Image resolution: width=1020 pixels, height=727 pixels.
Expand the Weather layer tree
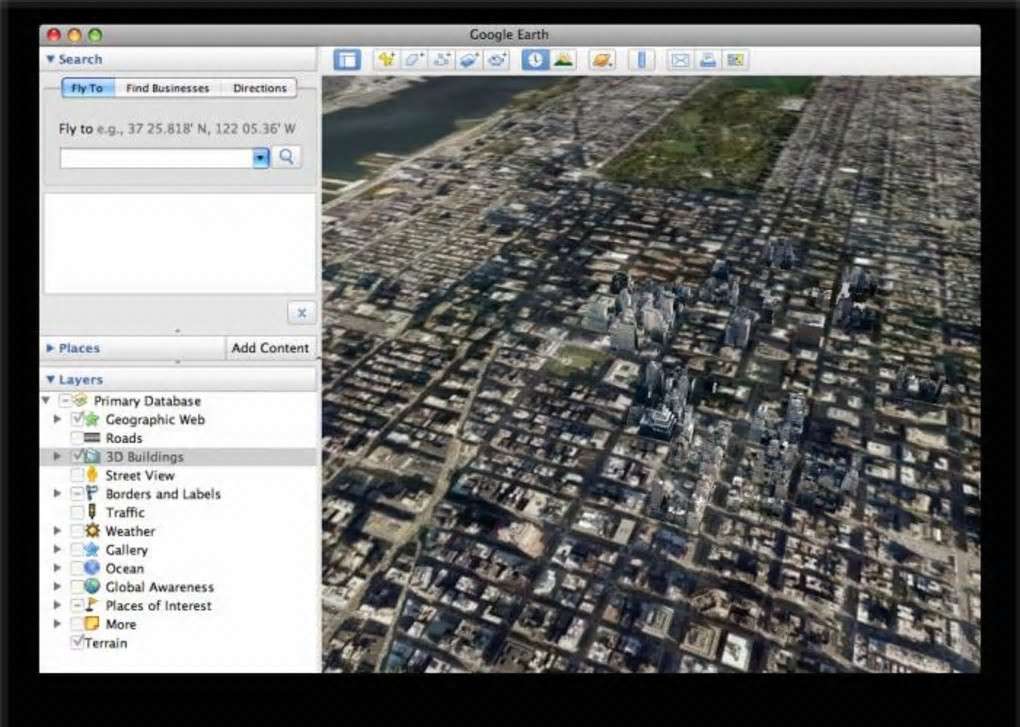pos(57,531)
